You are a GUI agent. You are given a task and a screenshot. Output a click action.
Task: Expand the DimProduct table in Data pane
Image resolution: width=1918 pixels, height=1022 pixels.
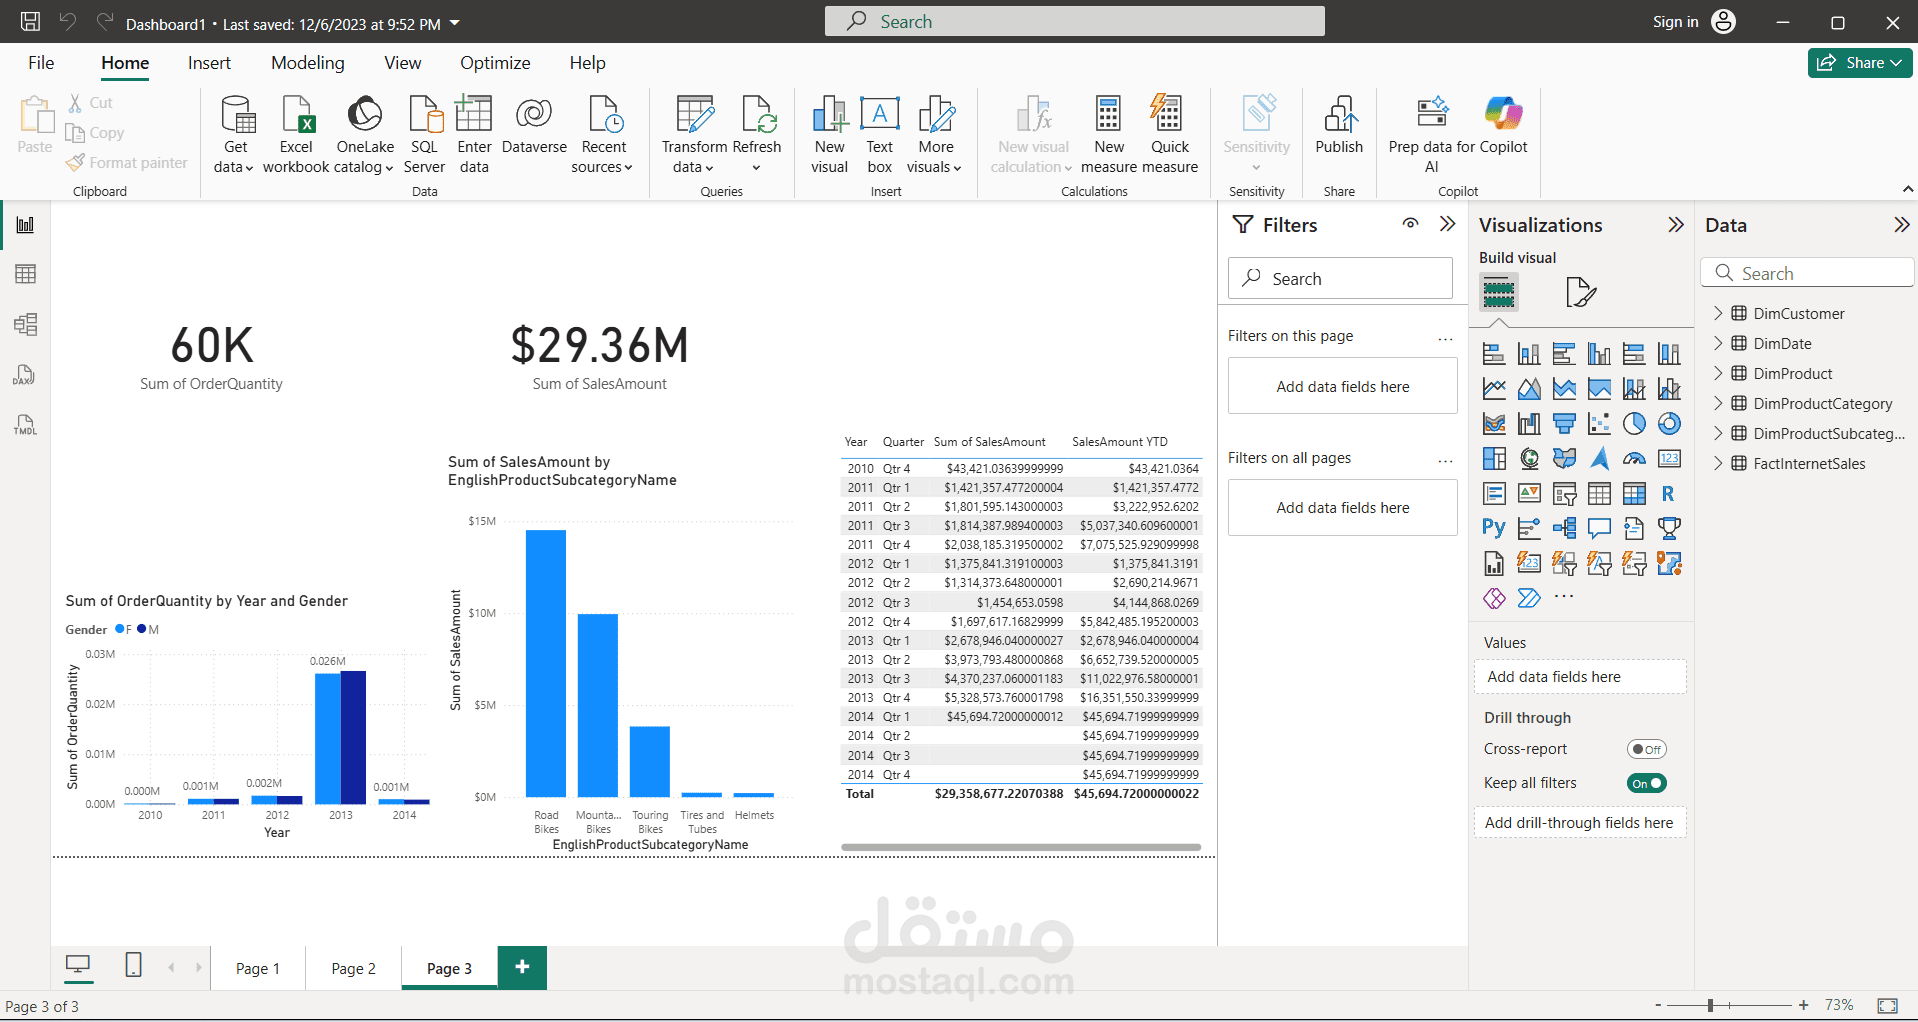tap(1719, 373)
